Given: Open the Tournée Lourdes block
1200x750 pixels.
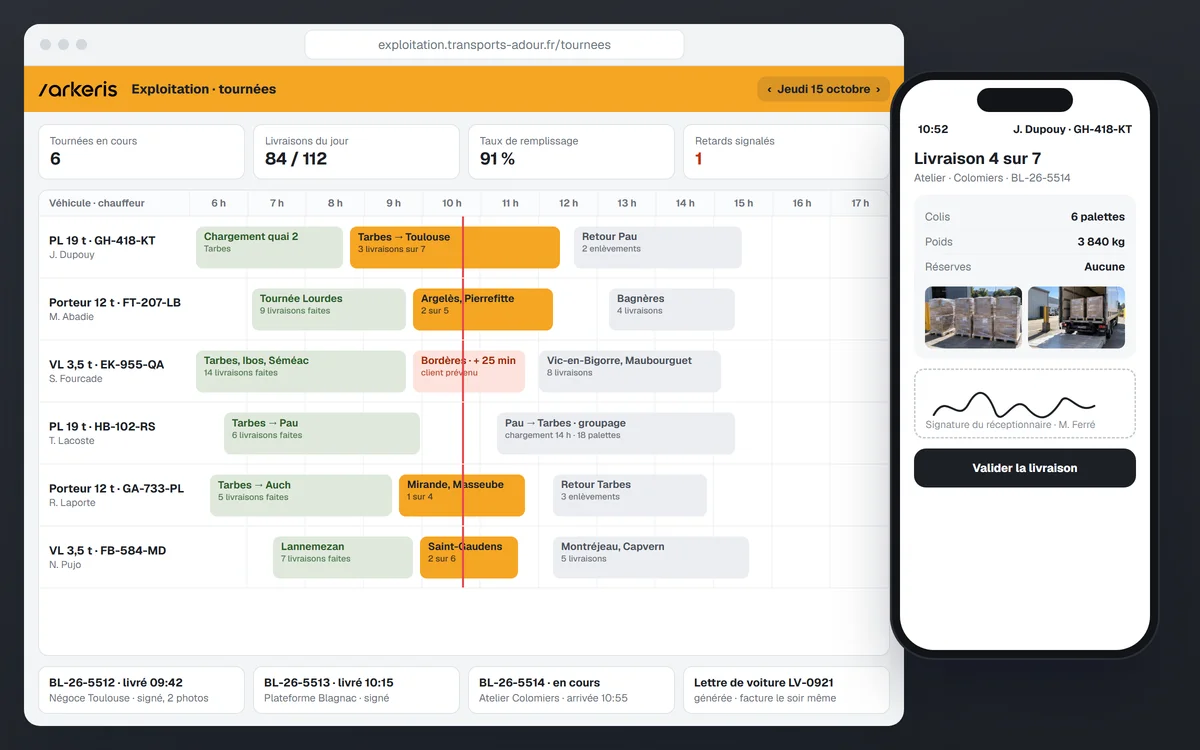Looking at the screenshot, I should 329,309.
